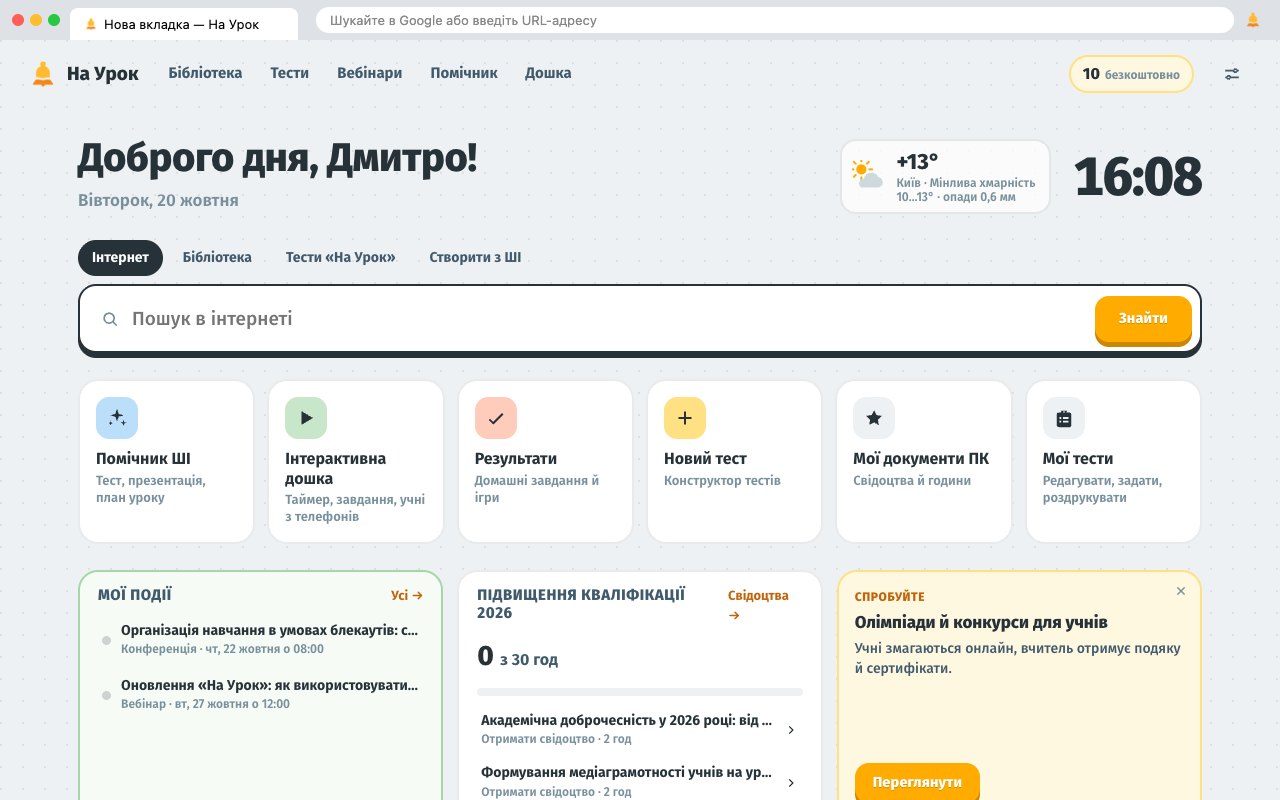1280x800 pixels.
Task: Open Вебінари in top navigation
Action: point(370,73)
